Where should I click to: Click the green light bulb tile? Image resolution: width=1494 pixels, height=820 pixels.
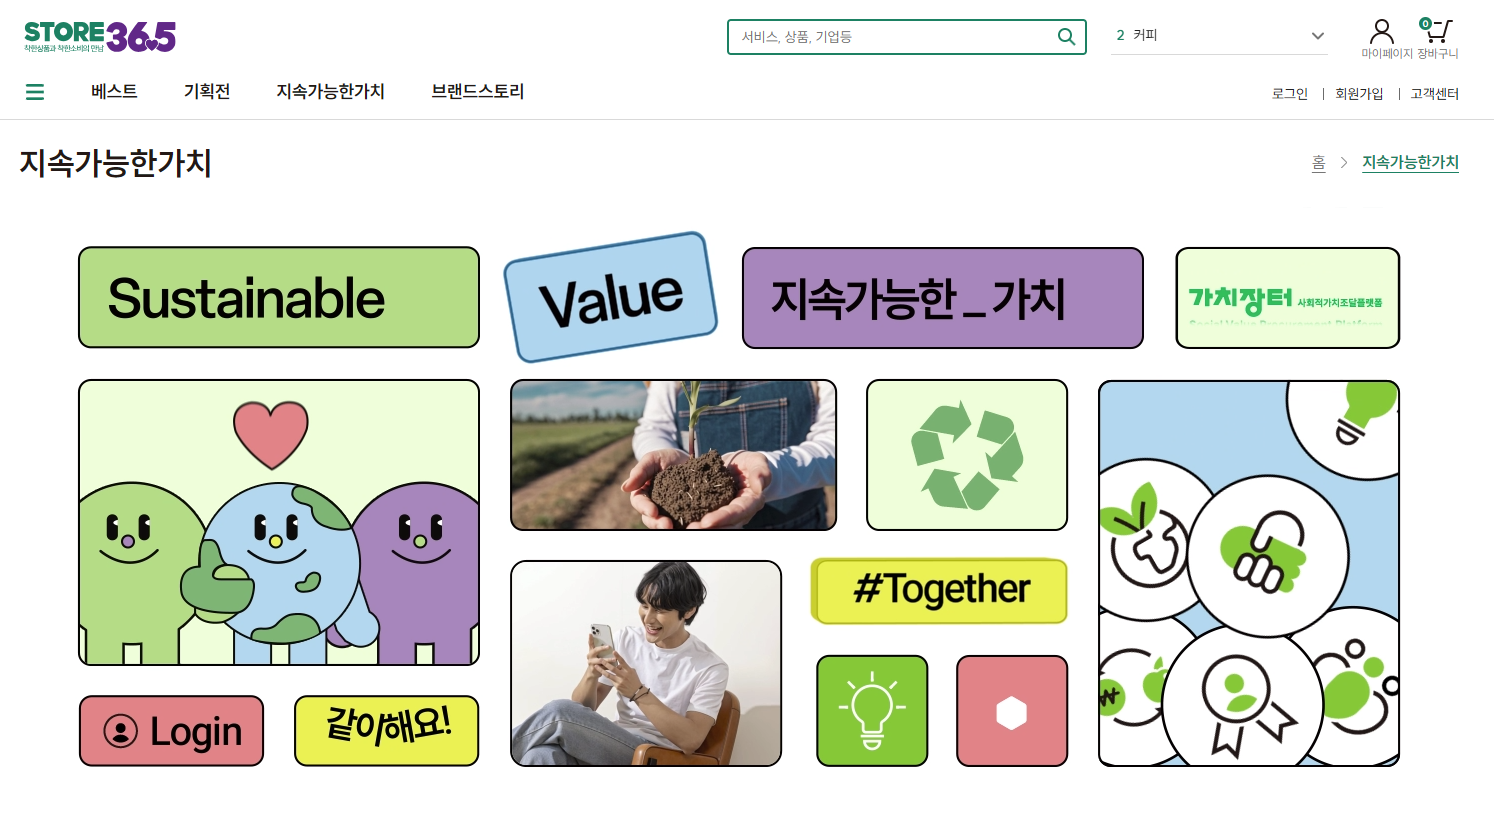pyautogui.click(x=872, y=711)
